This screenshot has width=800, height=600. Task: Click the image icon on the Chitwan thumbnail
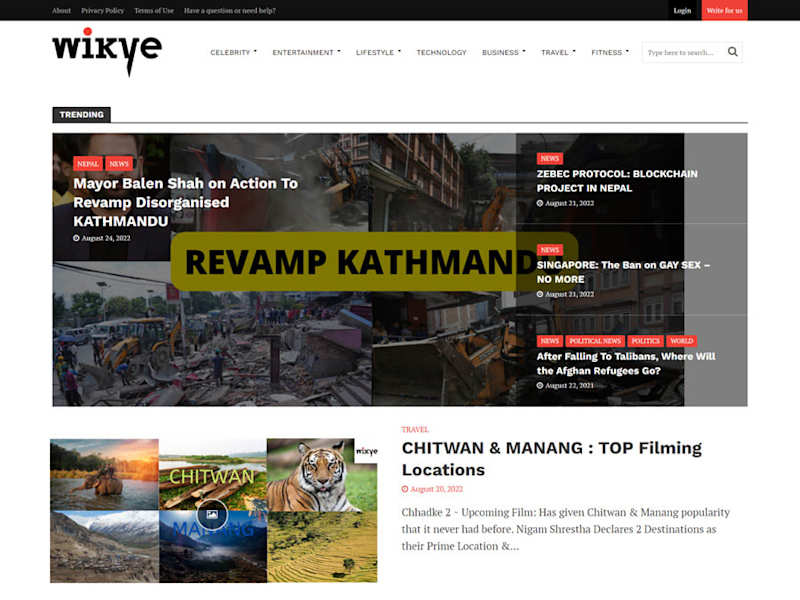pos(212,514)
